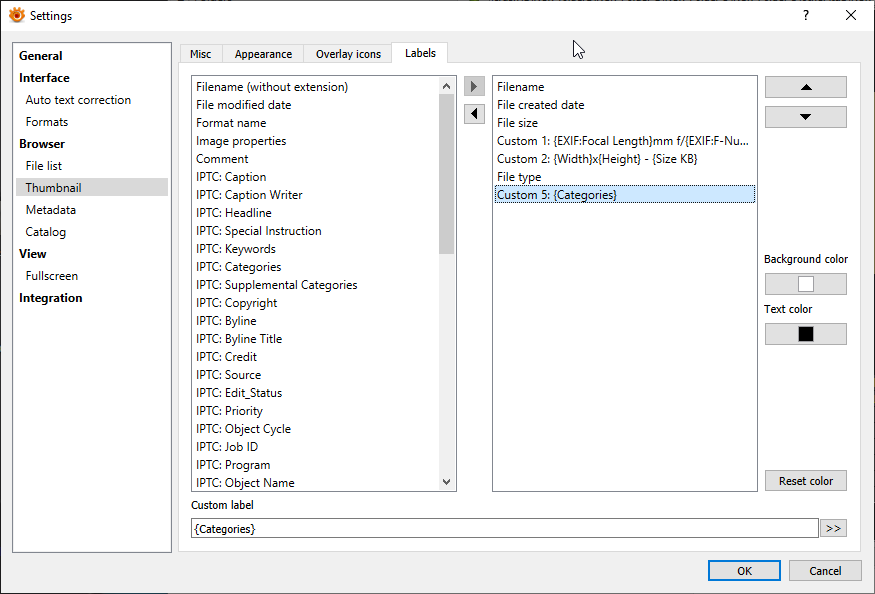Viewport: 875px width, 594px height.
Task: Switch to the Overlay icons tab
Action: [x=348, y=54]
